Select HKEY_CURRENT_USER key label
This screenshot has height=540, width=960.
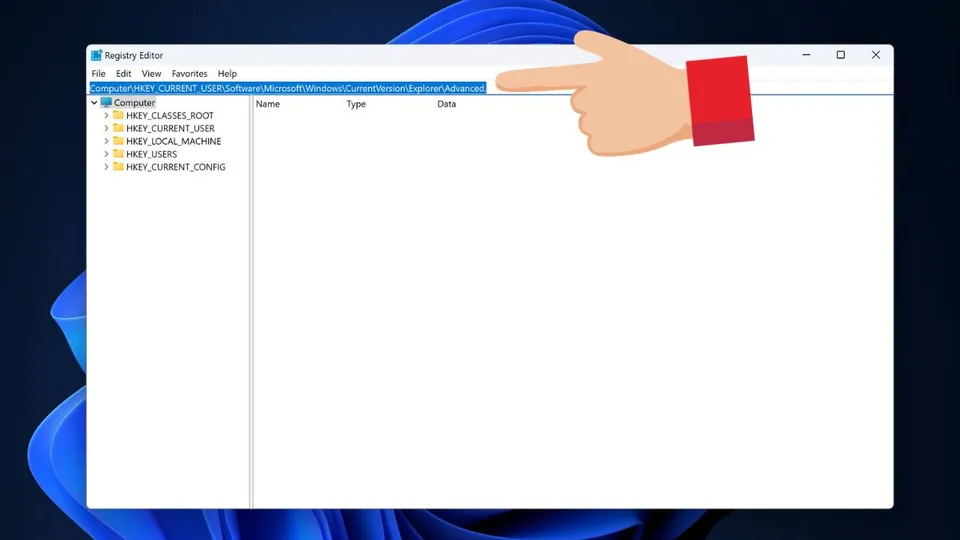(x=170, y=129)
